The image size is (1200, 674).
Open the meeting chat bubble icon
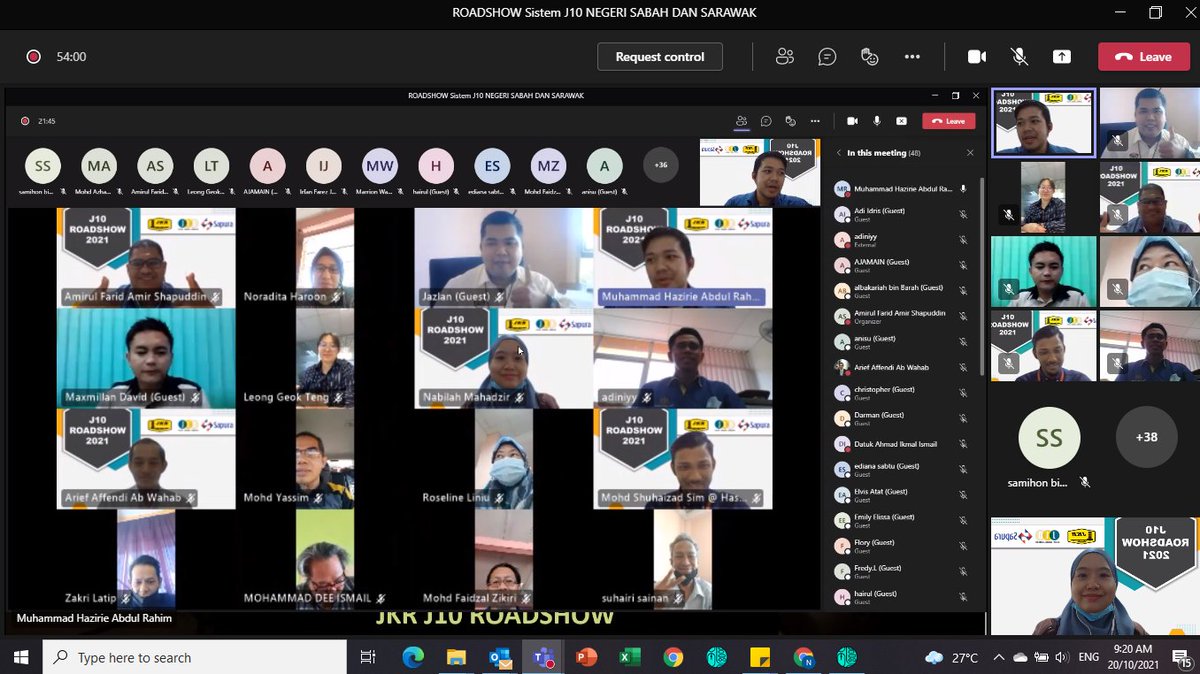pyautogui.click(x=827, y=56)
